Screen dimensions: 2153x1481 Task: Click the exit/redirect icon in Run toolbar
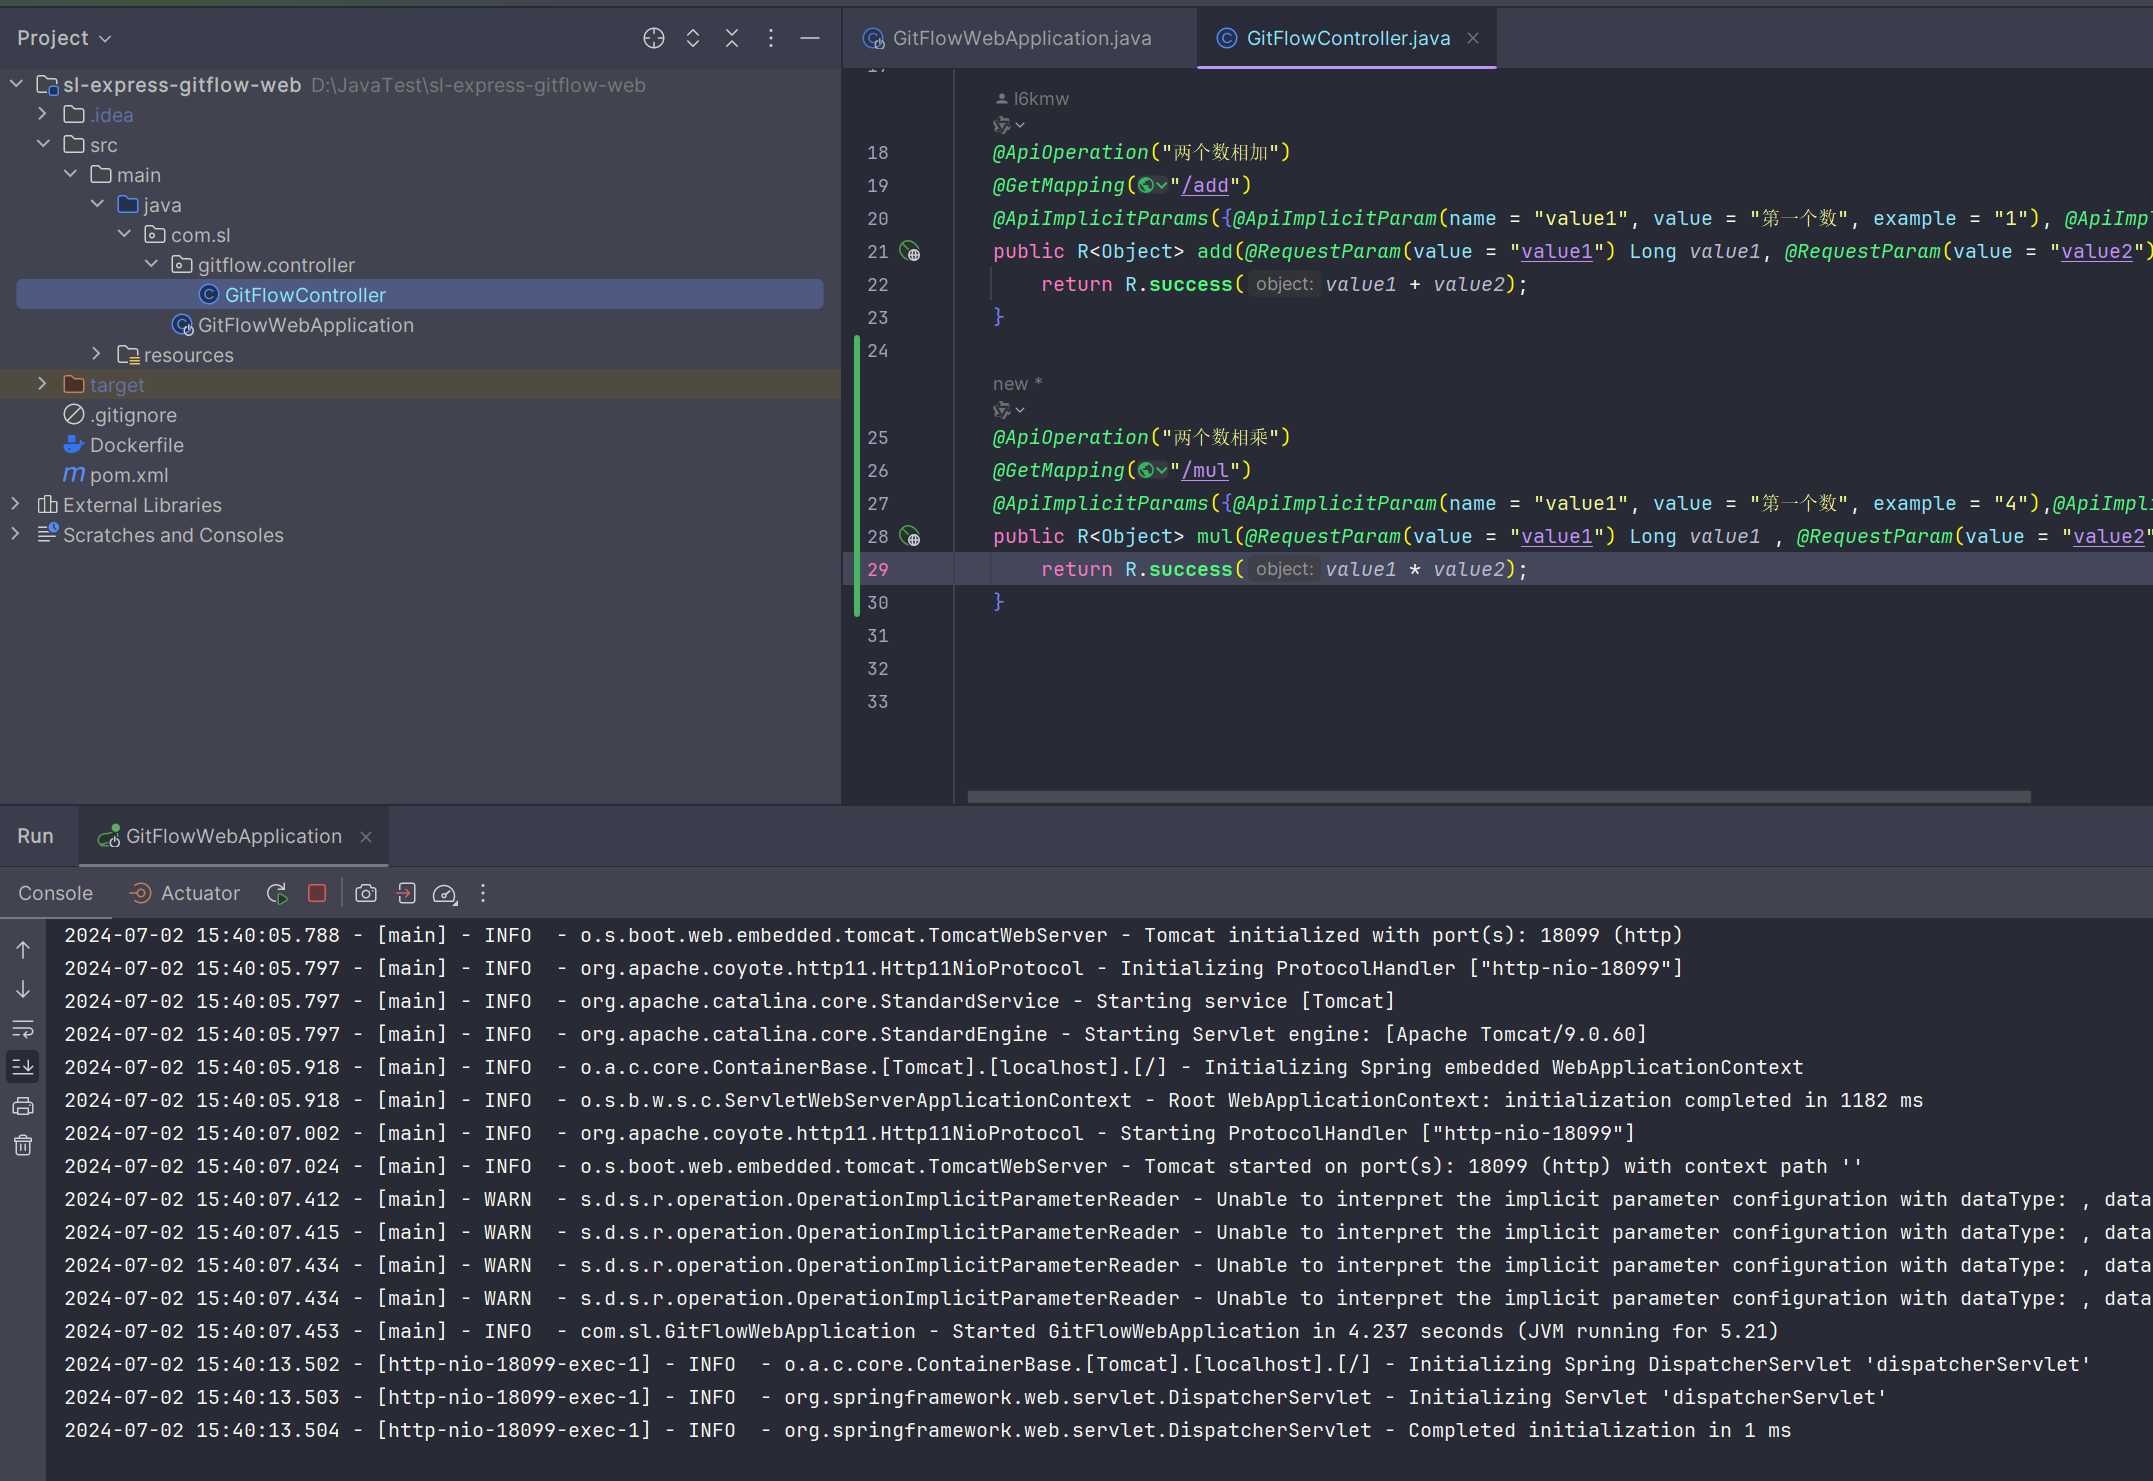[406, 893]
